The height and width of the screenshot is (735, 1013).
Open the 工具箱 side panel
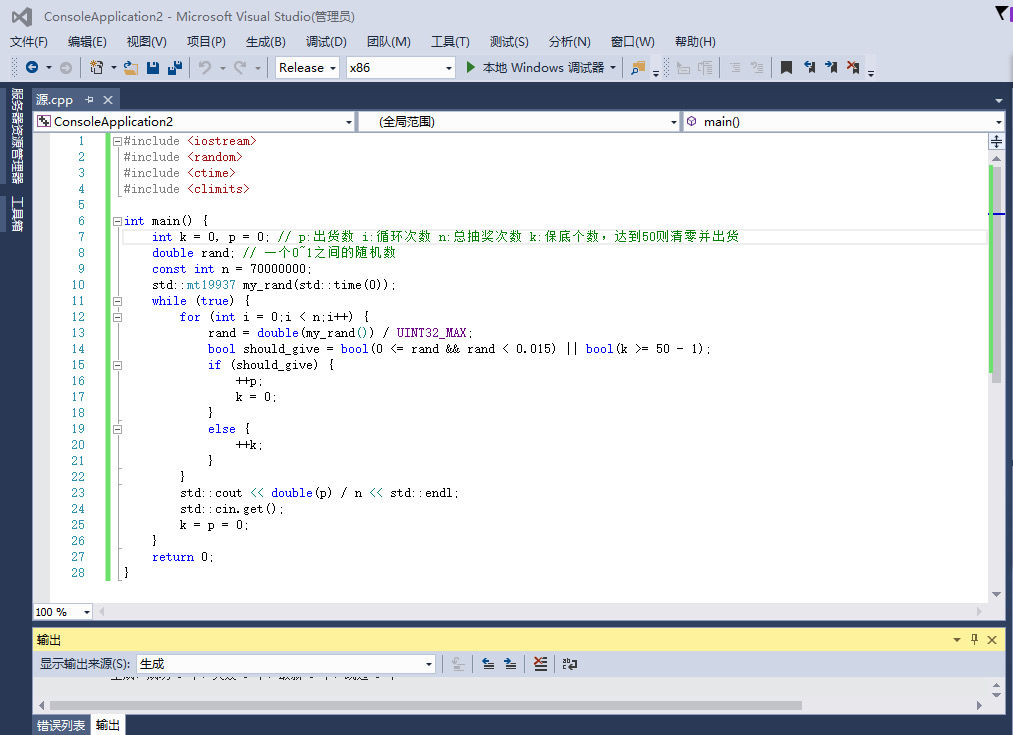pos(17,213)
